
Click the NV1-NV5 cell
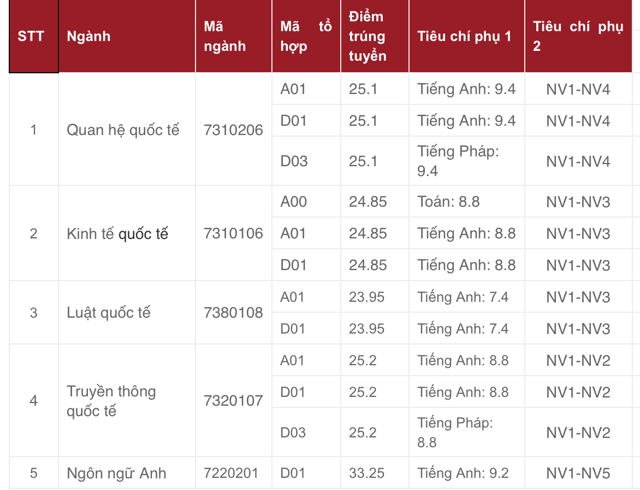[578, 473]
